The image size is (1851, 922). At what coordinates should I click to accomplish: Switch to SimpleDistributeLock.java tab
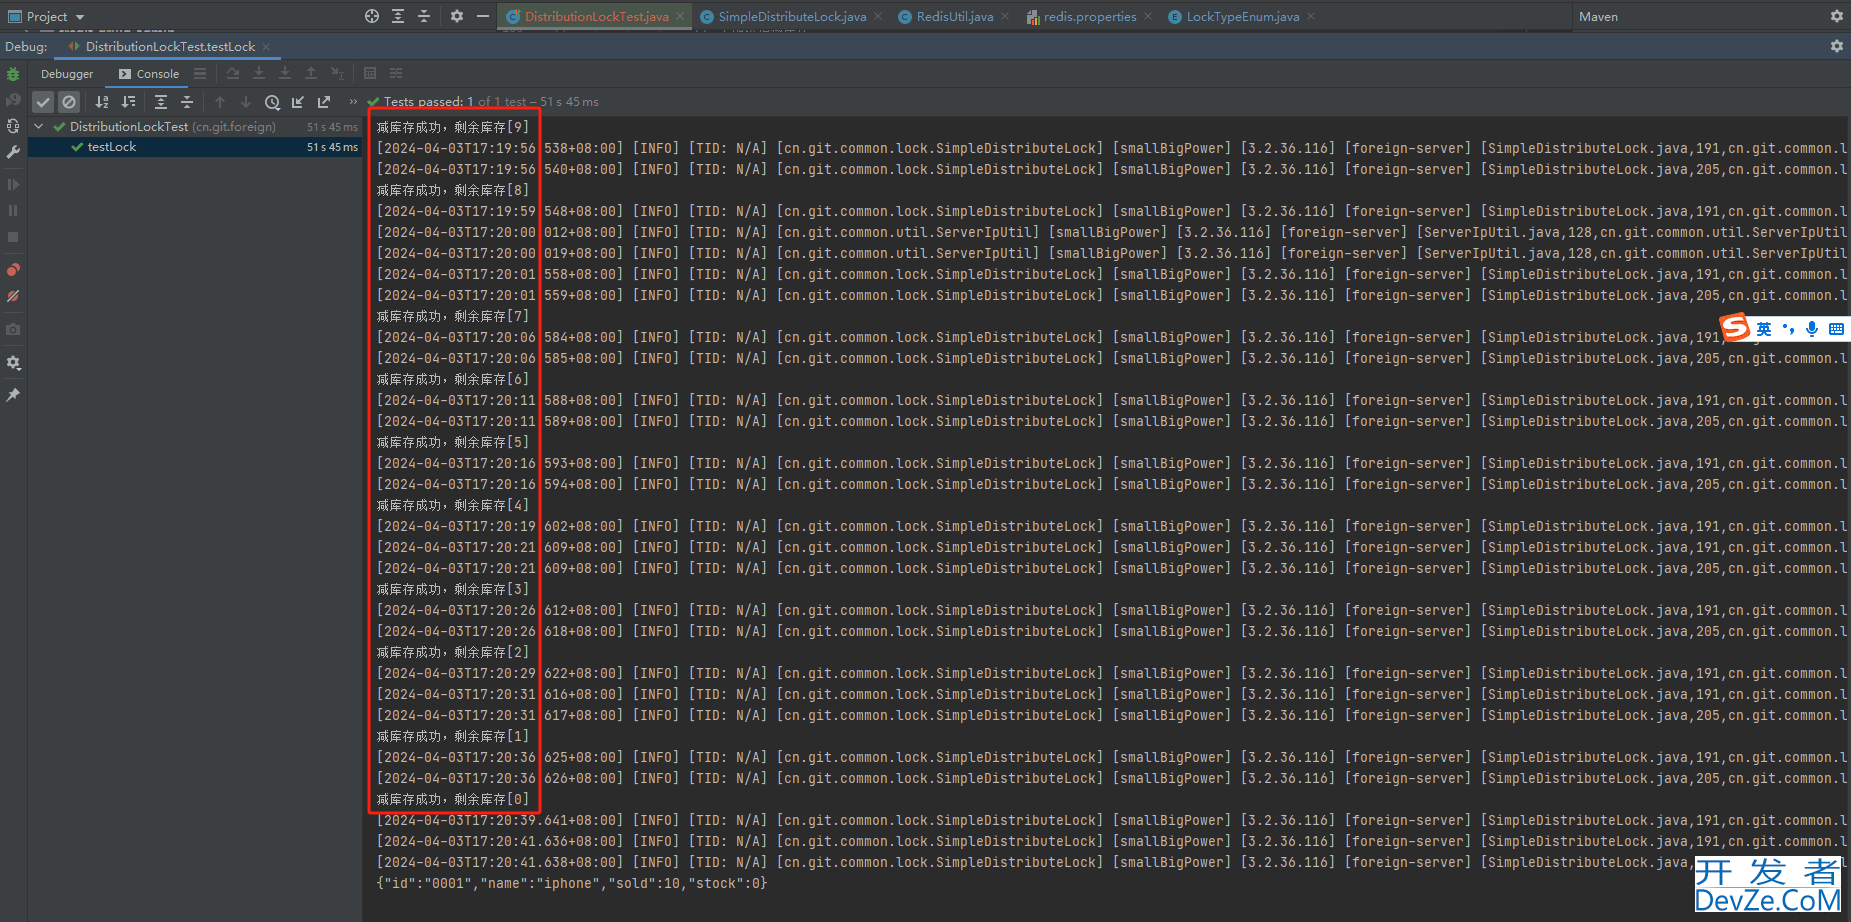pos(792,17)
